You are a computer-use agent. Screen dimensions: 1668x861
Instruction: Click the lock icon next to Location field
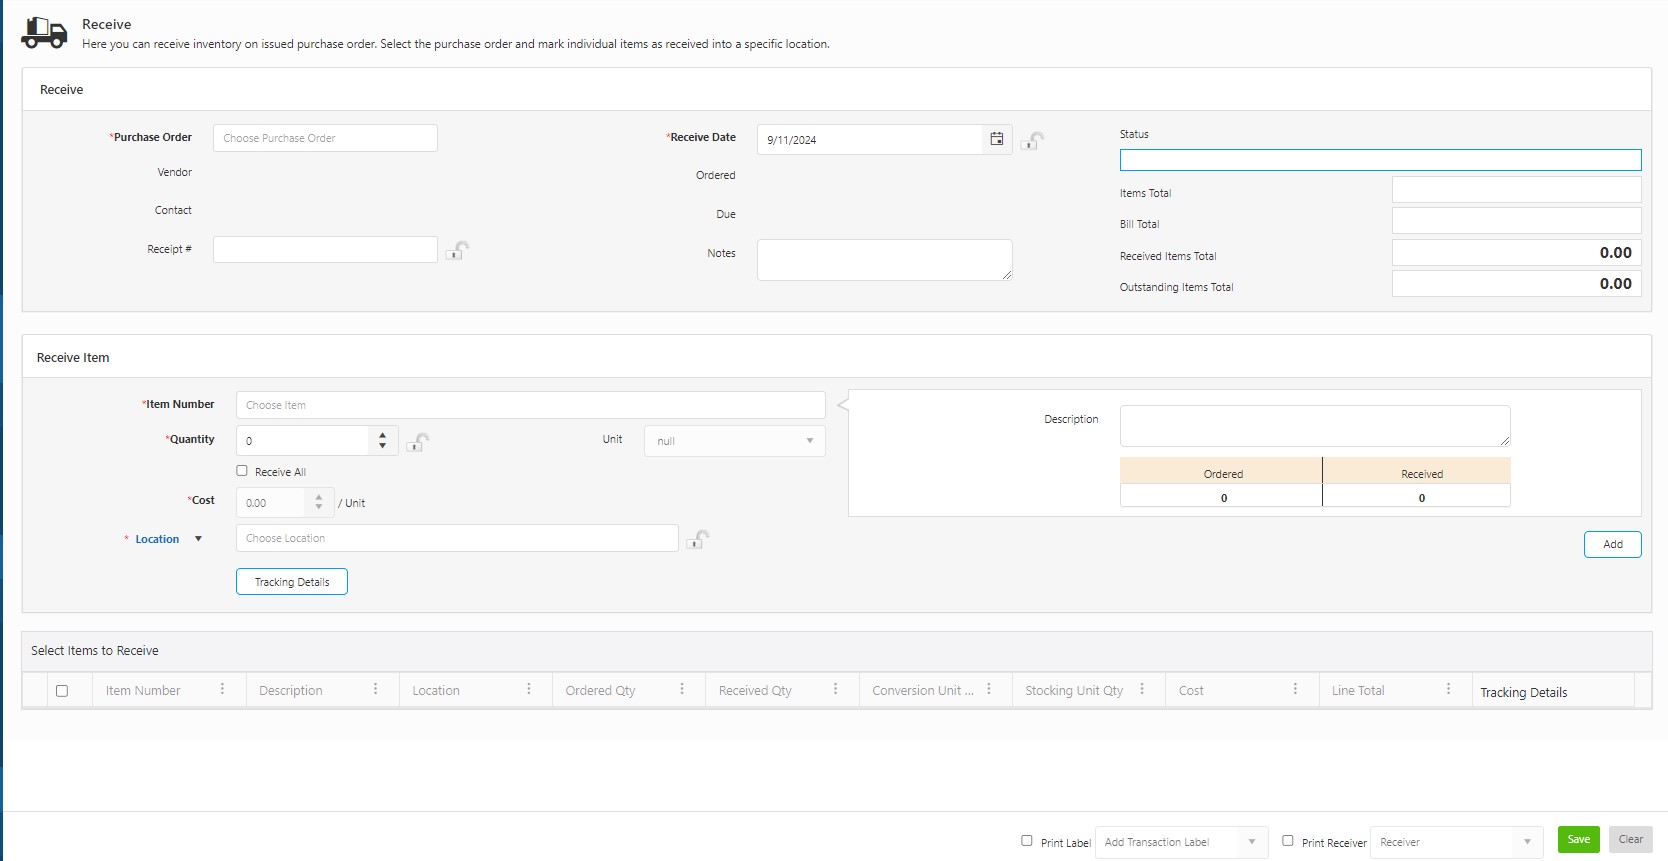coord(698,539)
